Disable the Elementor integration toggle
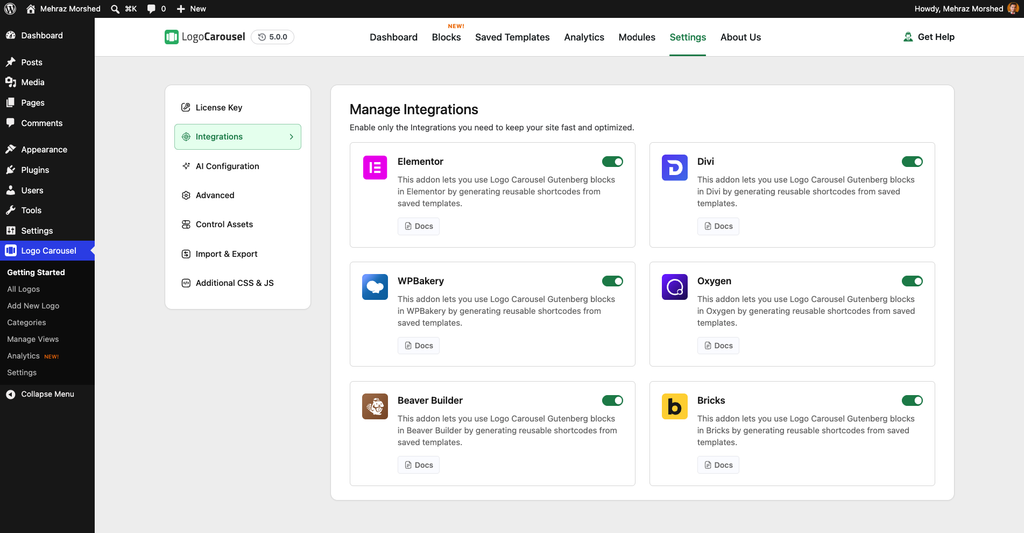This screenshot has height=533, width=1024. 613,162
